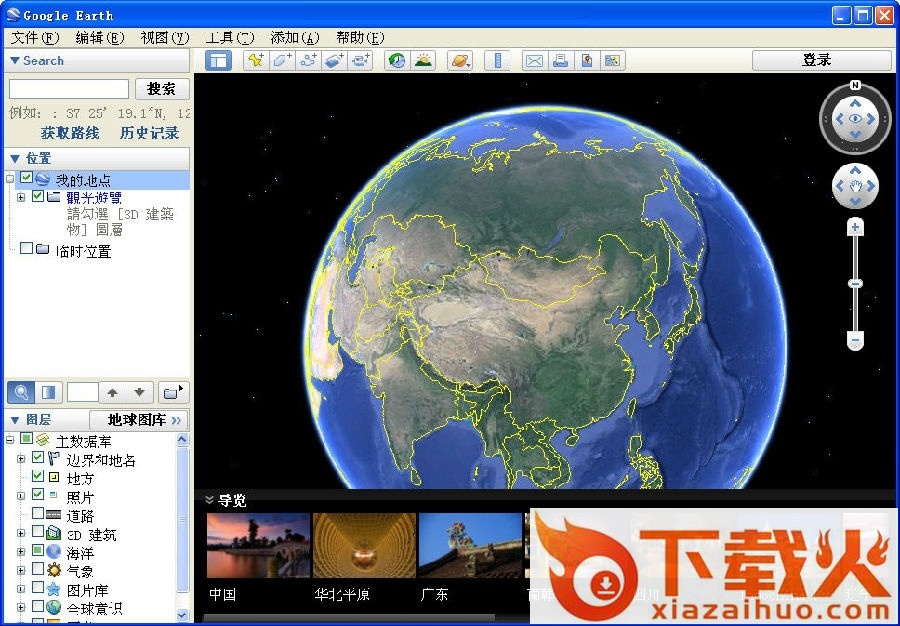900x626 pixels.
Task: Open the 文件(F) menu
Action: click(36, 38)
